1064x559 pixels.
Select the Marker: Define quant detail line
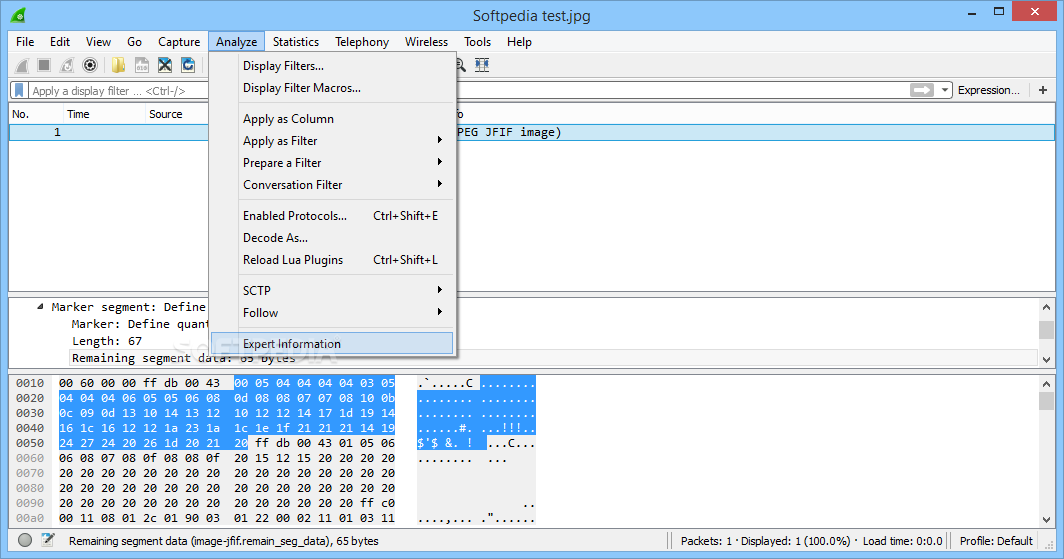(x=140, y=324)
